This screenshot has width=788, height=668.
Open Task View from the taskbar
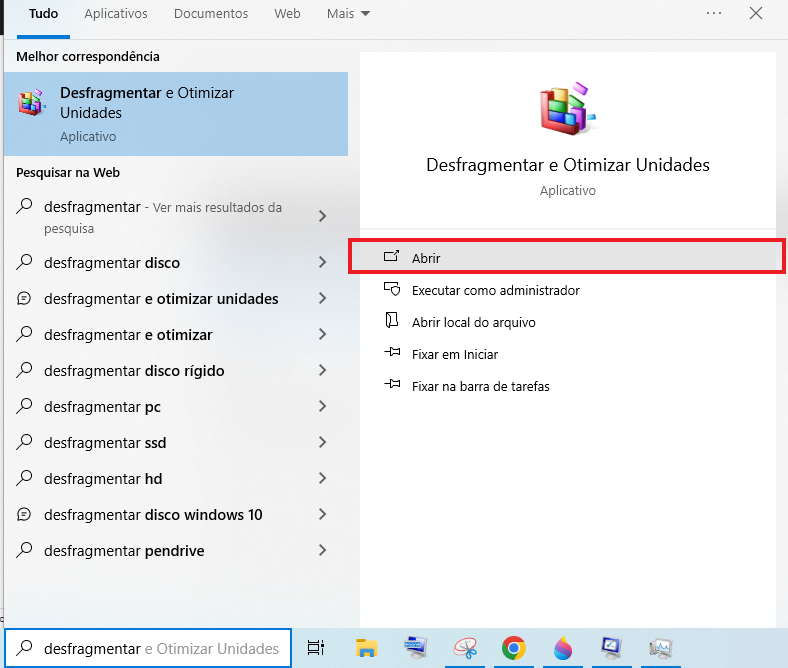[x=316, y=648]
